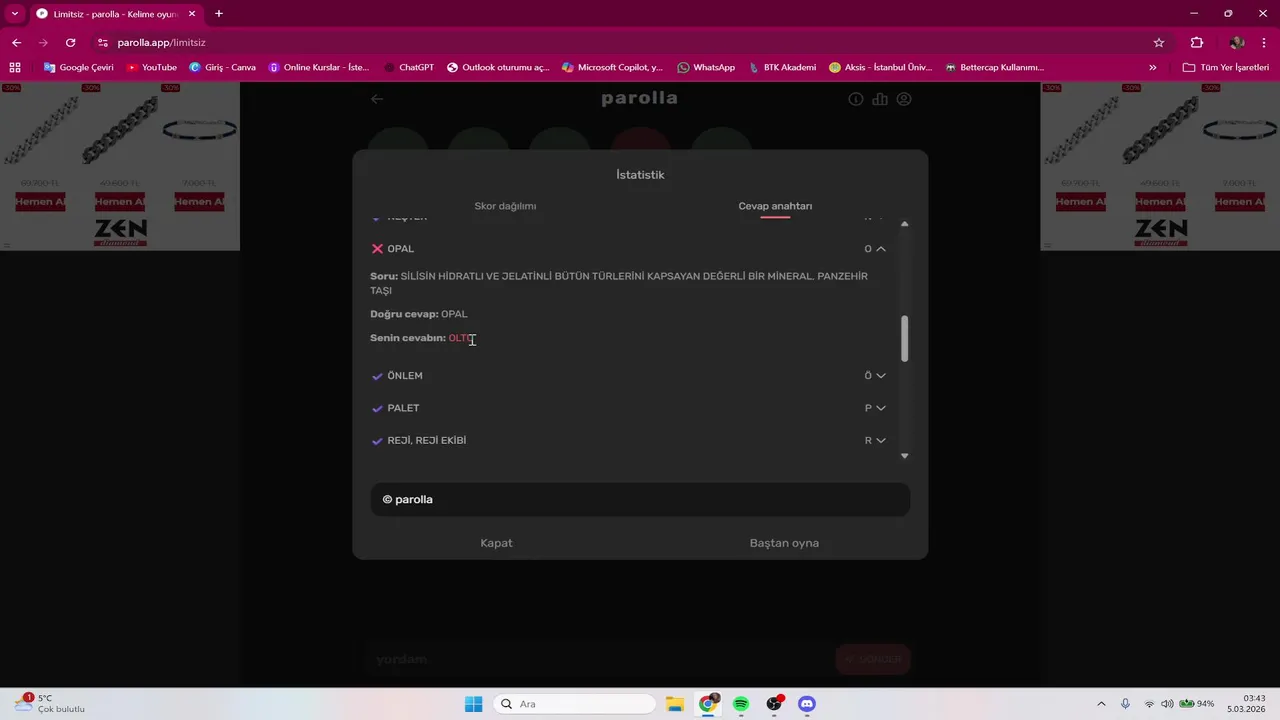Open the Aksis - İstanbul Üniv bookmark

pyautogui.click(x=880, y=67)
